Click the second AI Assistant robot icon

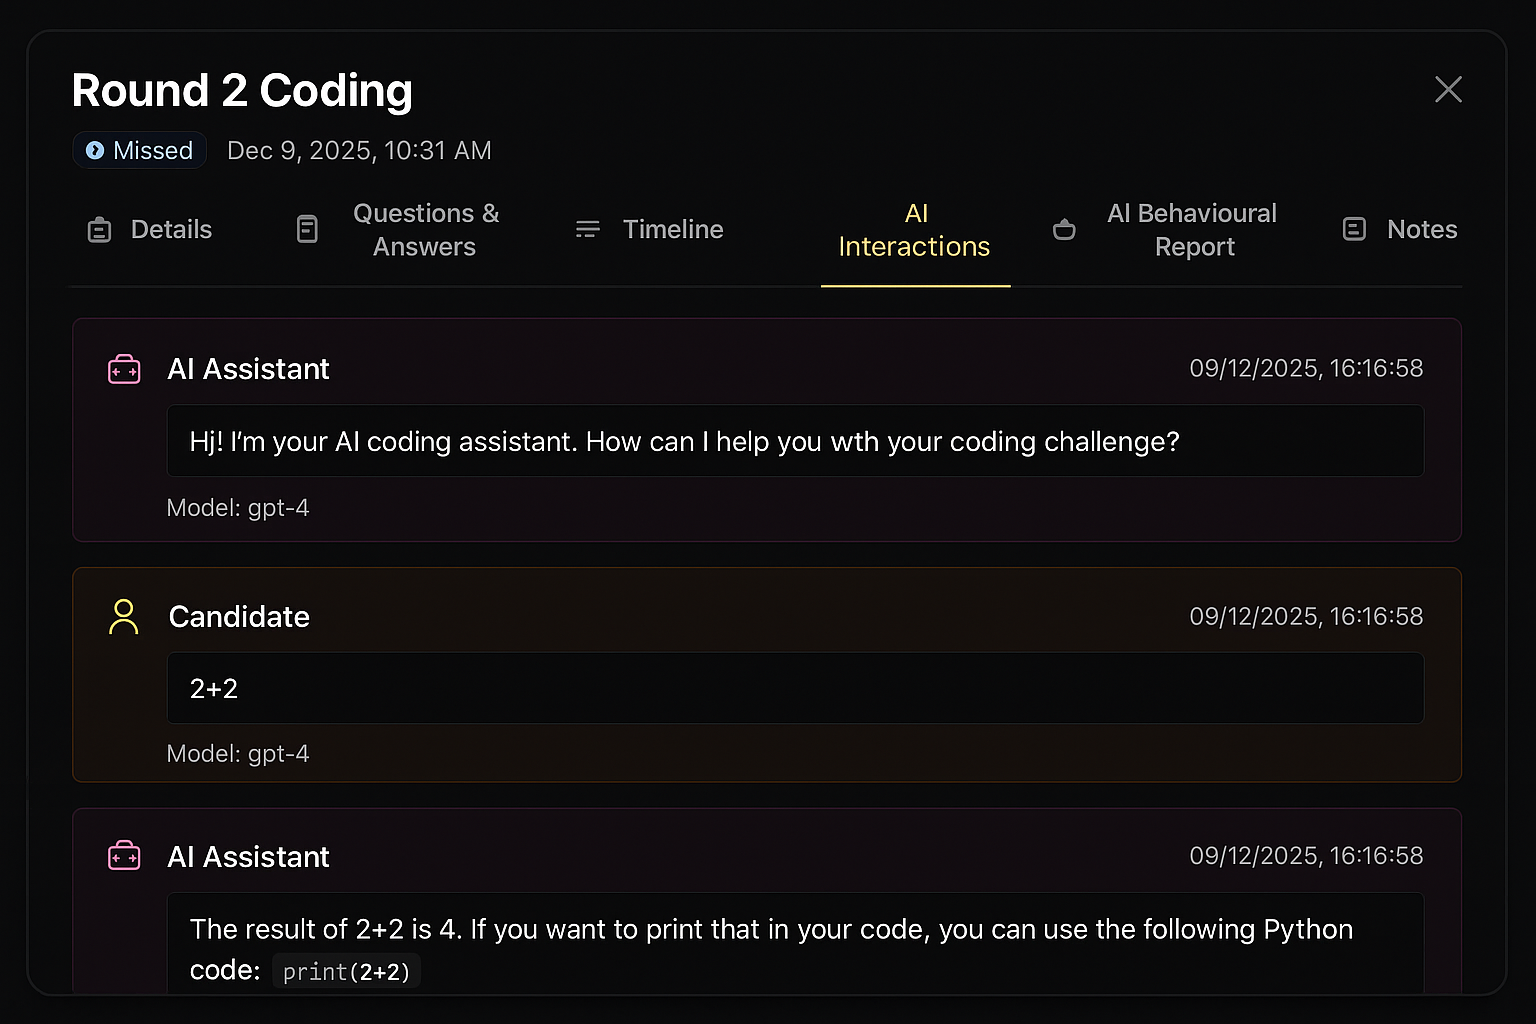tap(124, 857)
